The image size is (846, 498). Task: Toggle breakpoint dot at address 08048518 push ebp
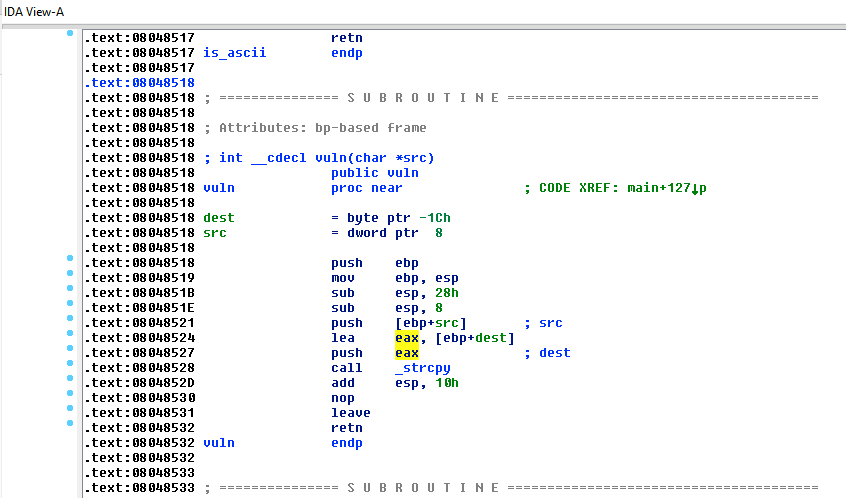tap(70, 258)
